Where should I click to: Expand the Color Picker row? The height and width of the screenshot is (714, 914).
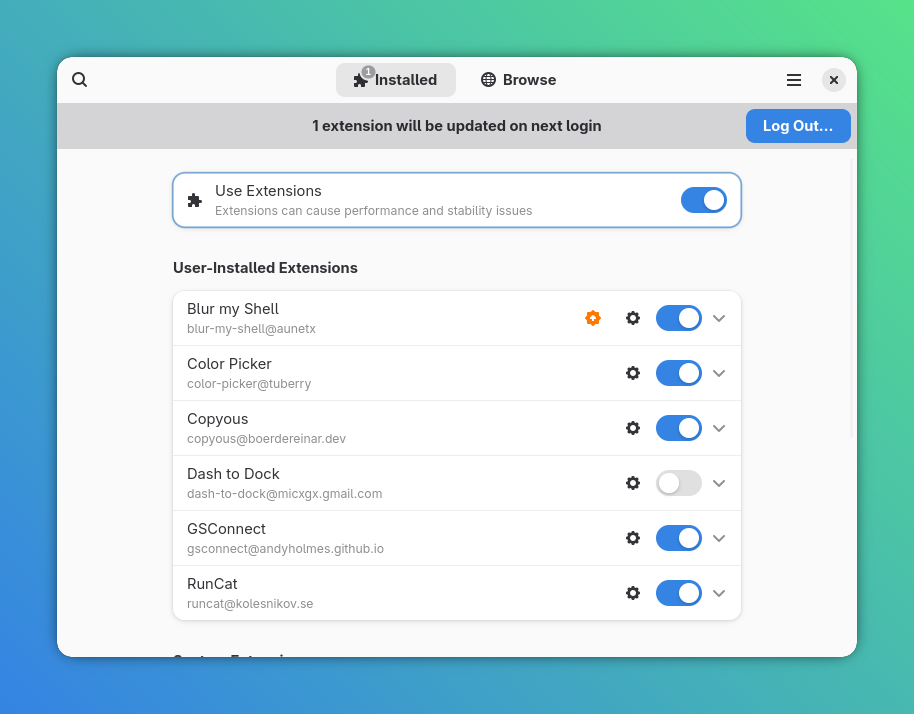click(x=719, y=373)
